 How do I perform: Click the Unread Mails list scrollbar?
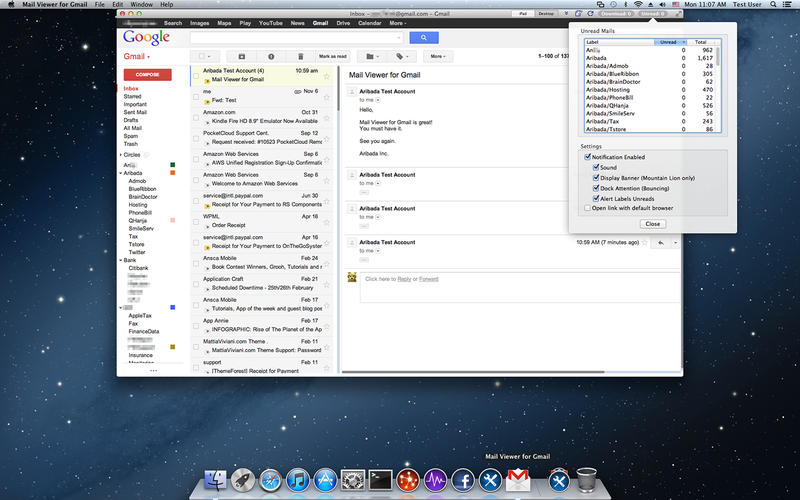tap(718, 56)
